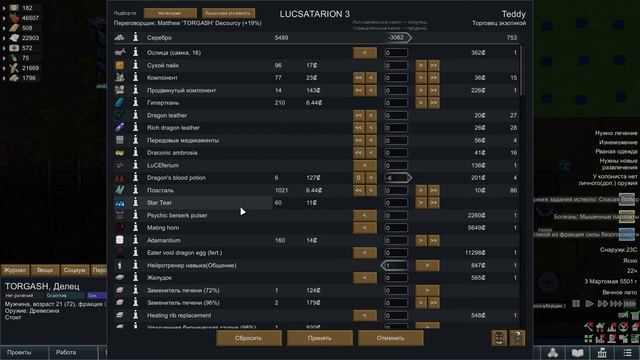Show info for Psychic berserk pulser
The image size is (640, 360).
136,215
